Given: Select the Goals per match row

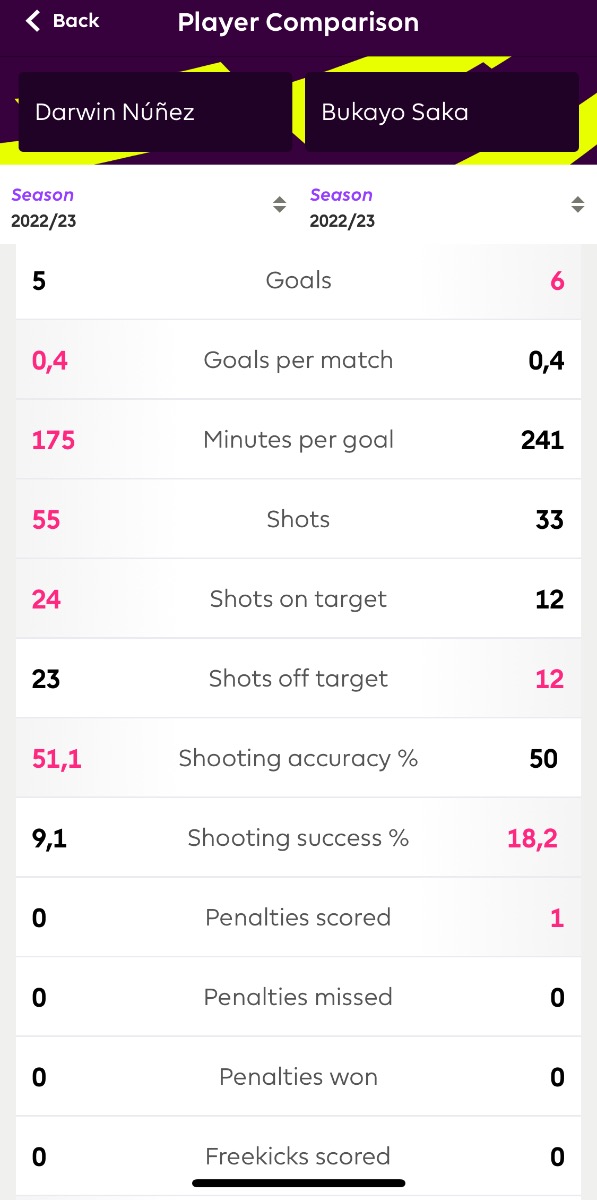Looking at the screenshot, I should (298, 360).
